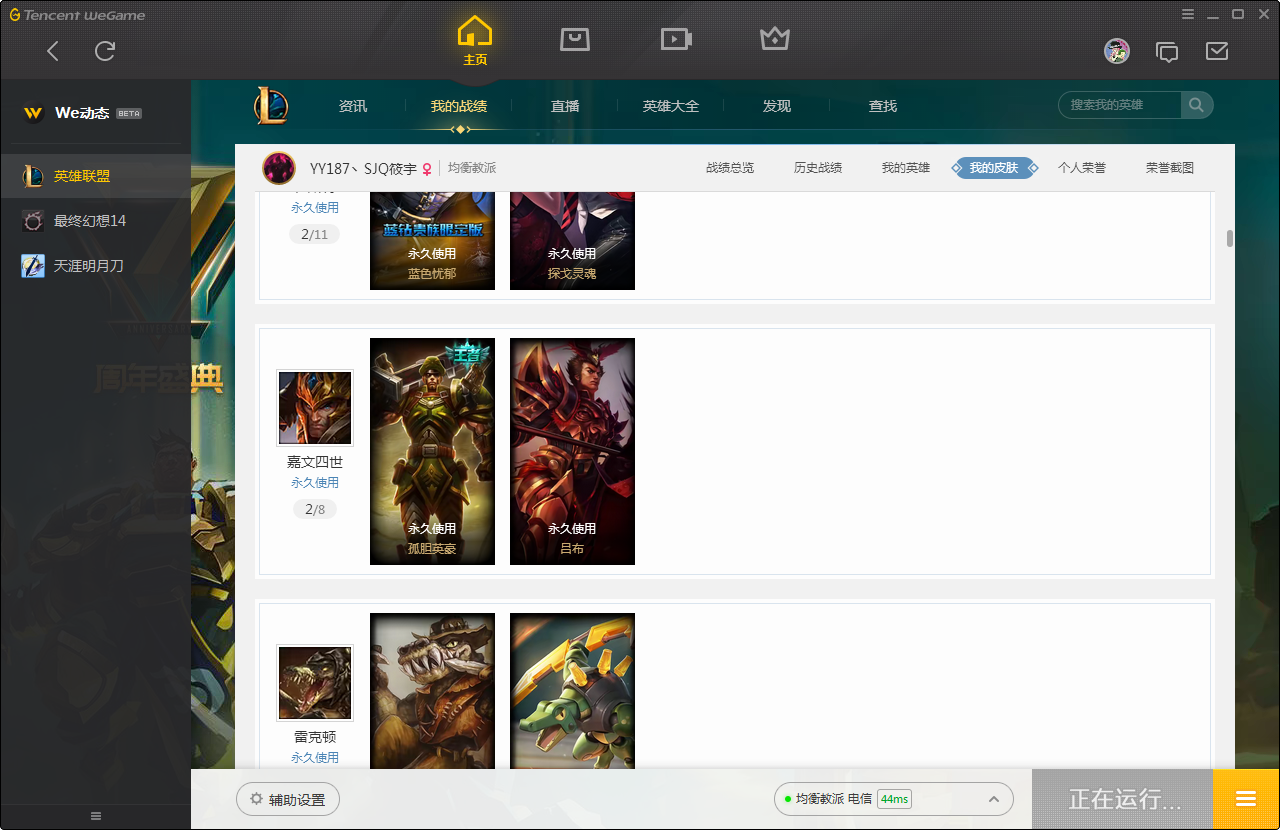Switch to the 个人荣誉 sub-tab
Viewport: 1280px width, 830px height.
1082,168
